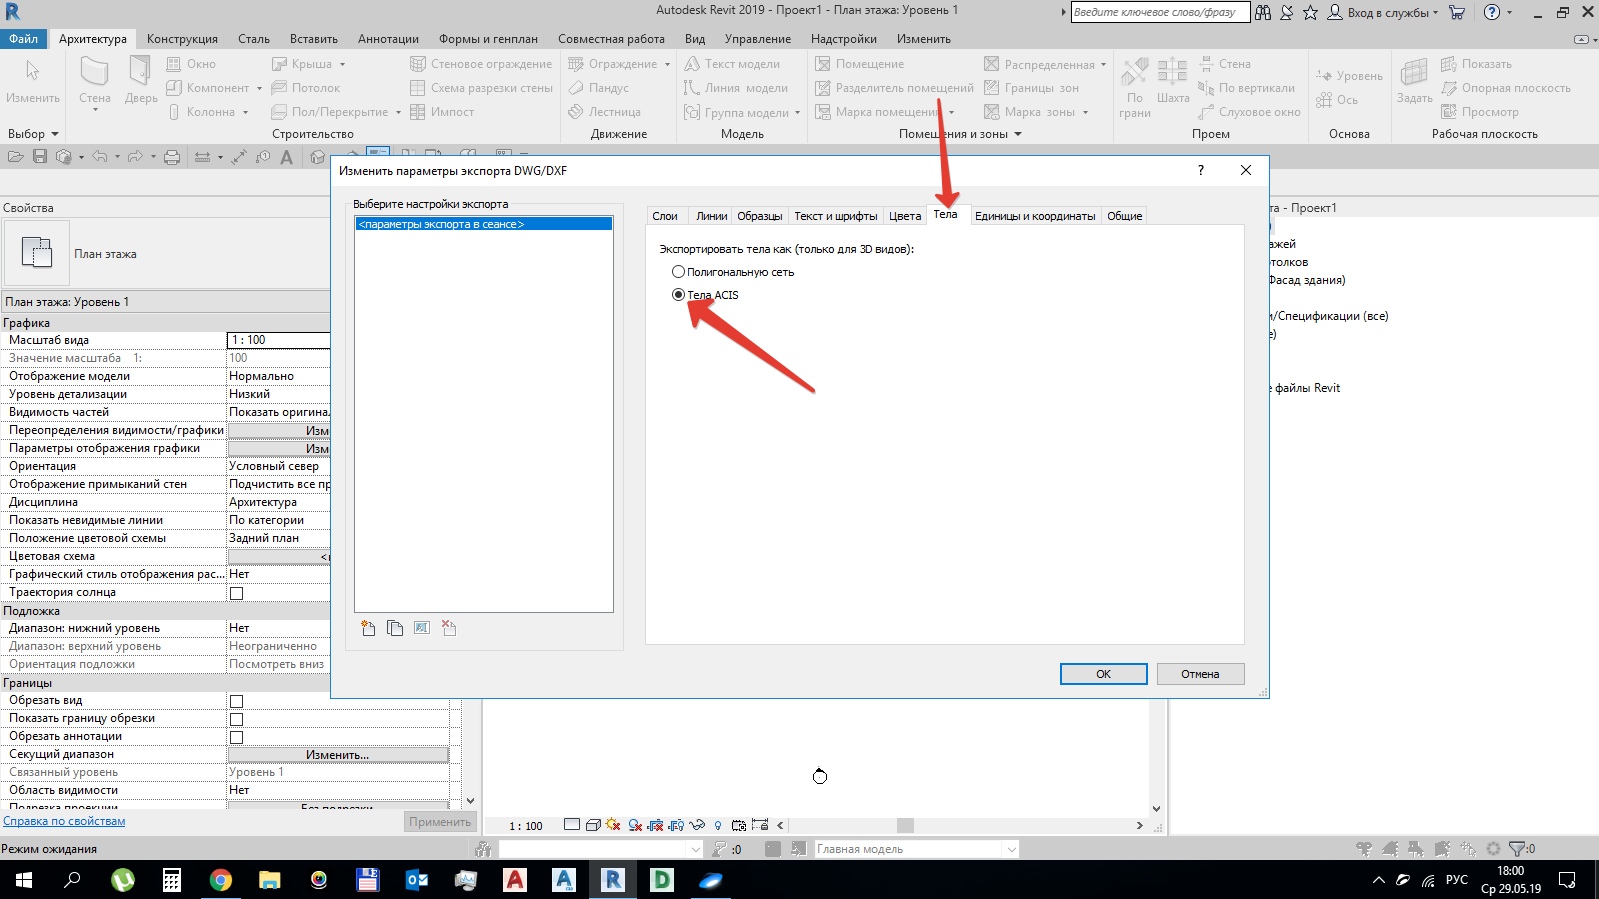Create a new export setup in the dialog

[x=368, y=628]
